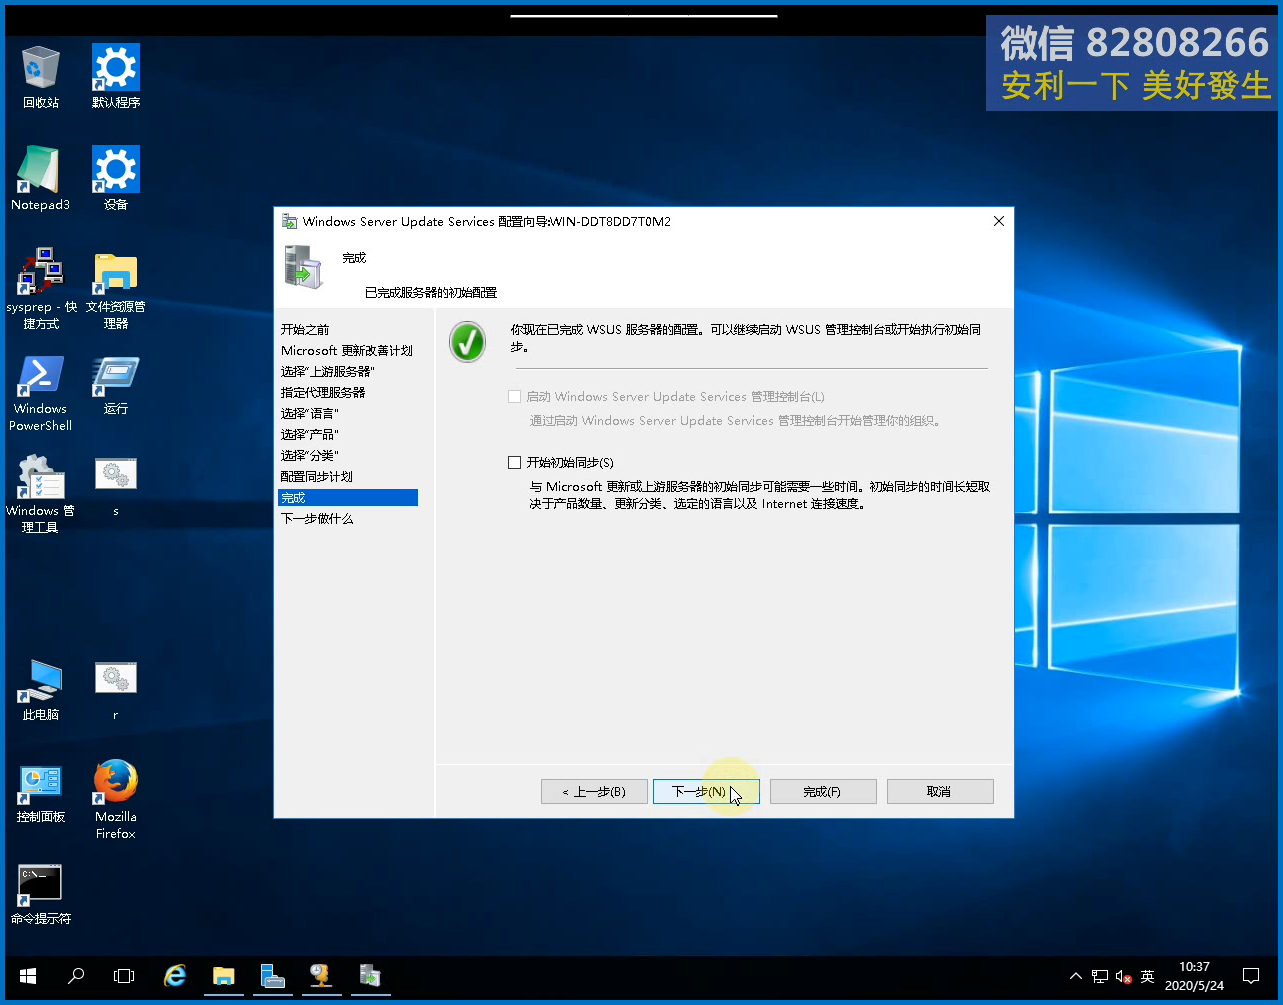Open the muted volume tray icon
This screenshot has width=1283, height=1005.
click(1124, 976)
